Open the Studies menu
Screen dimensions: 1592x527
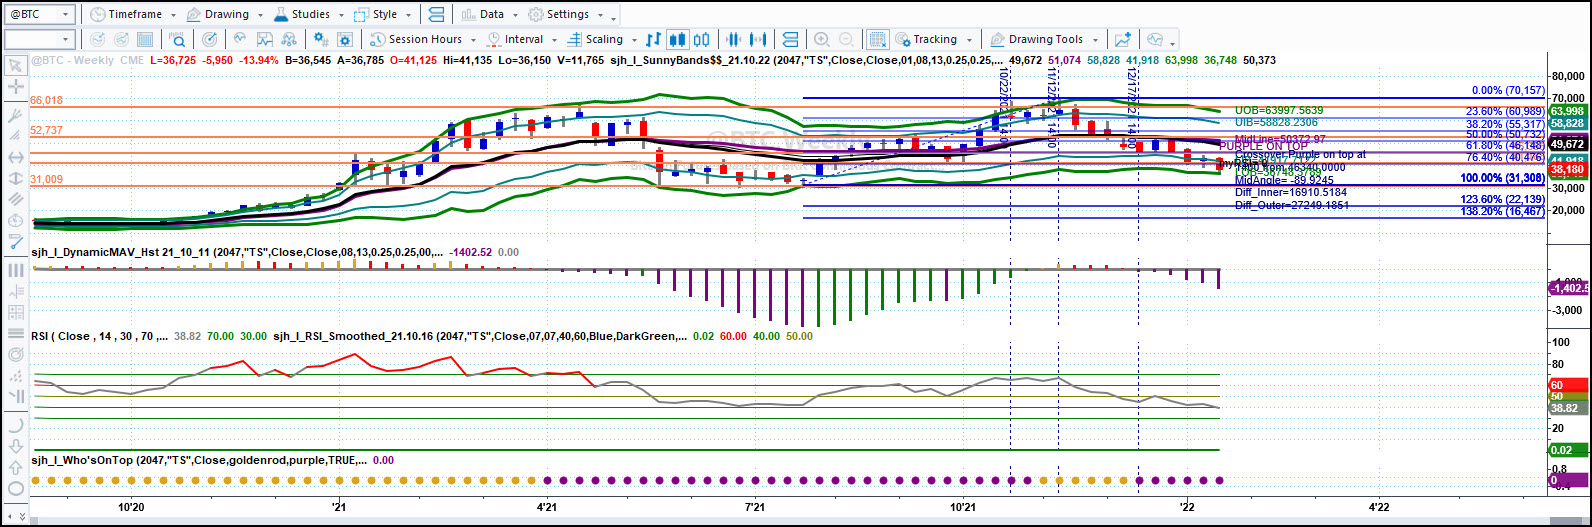(x=308, y=15)
